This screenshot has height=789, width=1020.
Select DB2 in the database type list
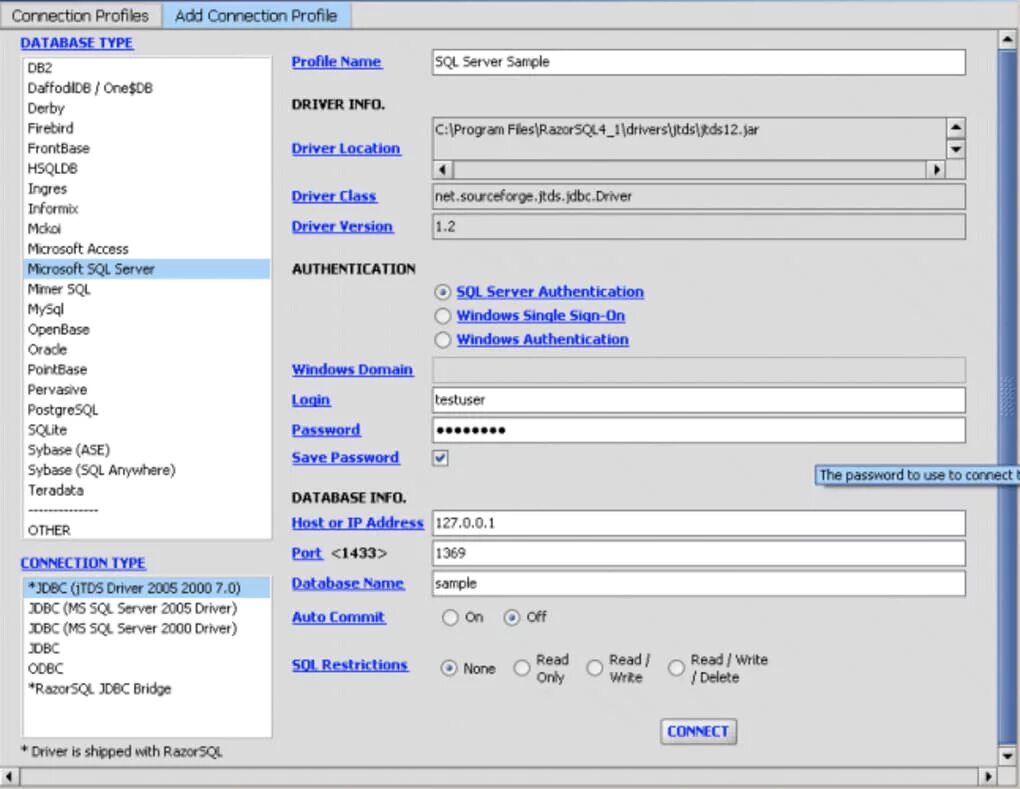click(x=146, y=68)
